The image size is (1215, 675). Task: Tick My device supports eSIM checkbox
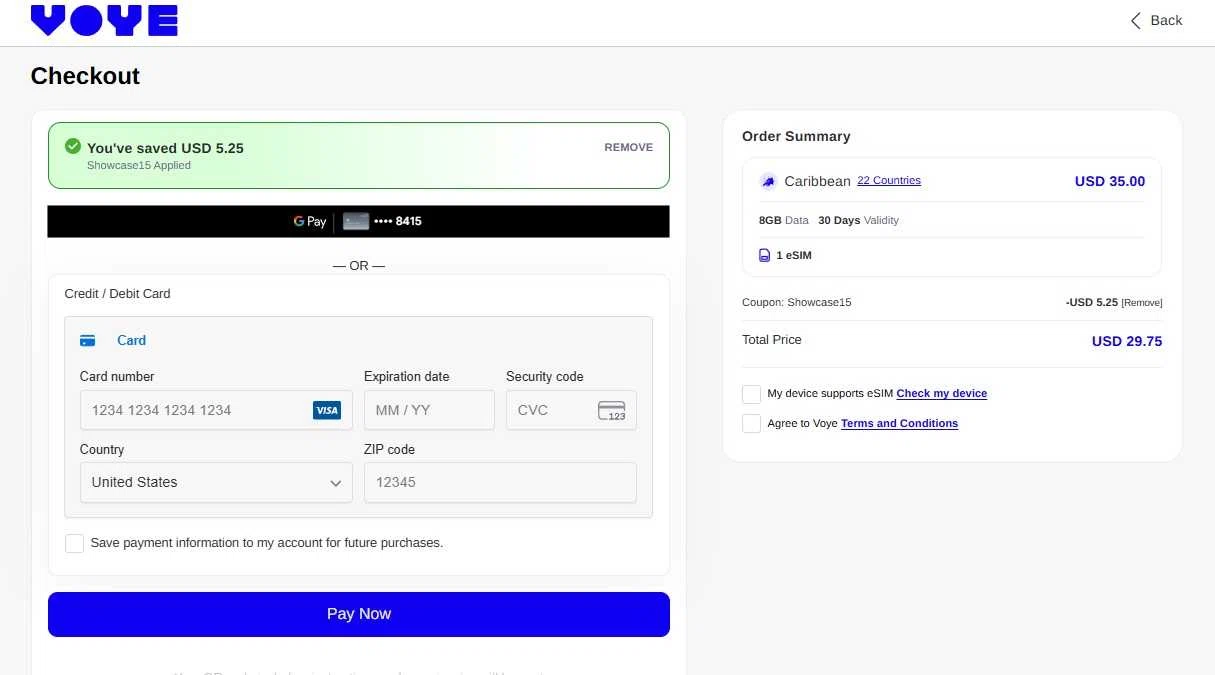tap(751, 394)
